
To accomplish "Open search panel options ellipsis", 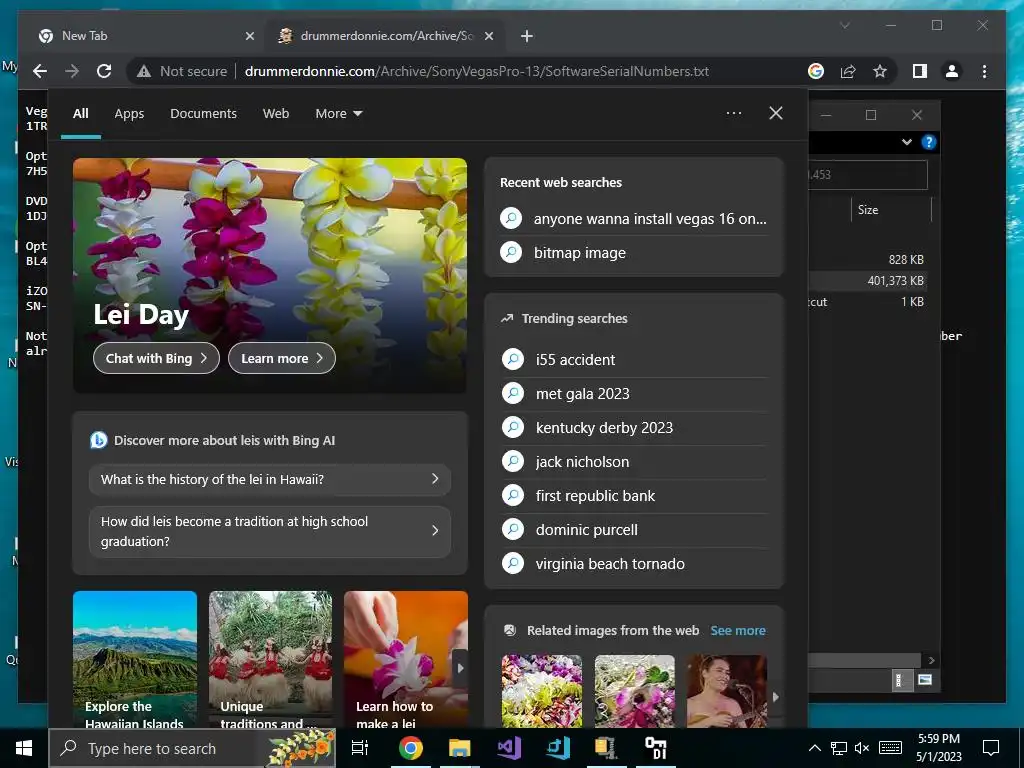I will 734,113.
